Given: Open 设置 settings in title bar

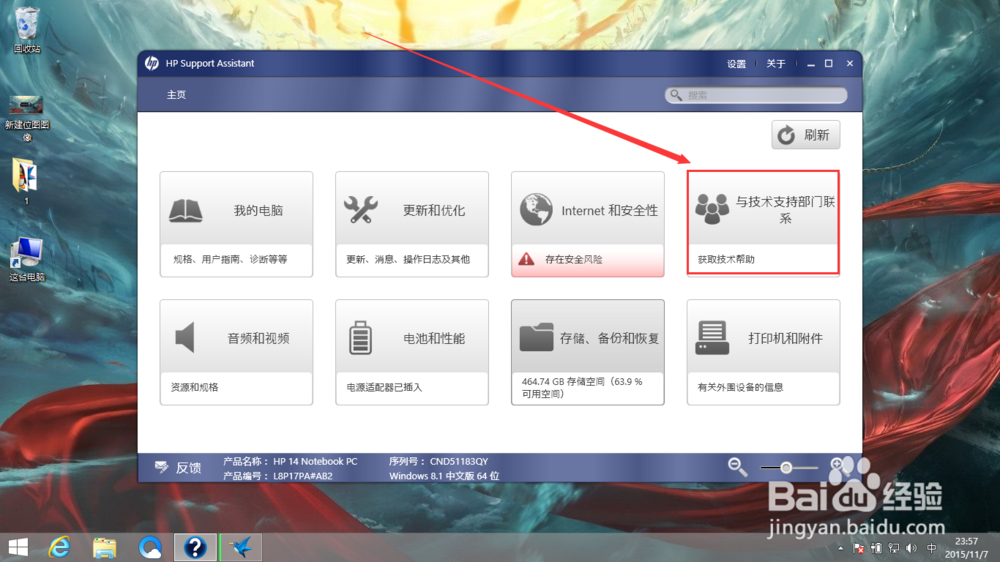Looking at the screenshot, I should coord(737,64).
